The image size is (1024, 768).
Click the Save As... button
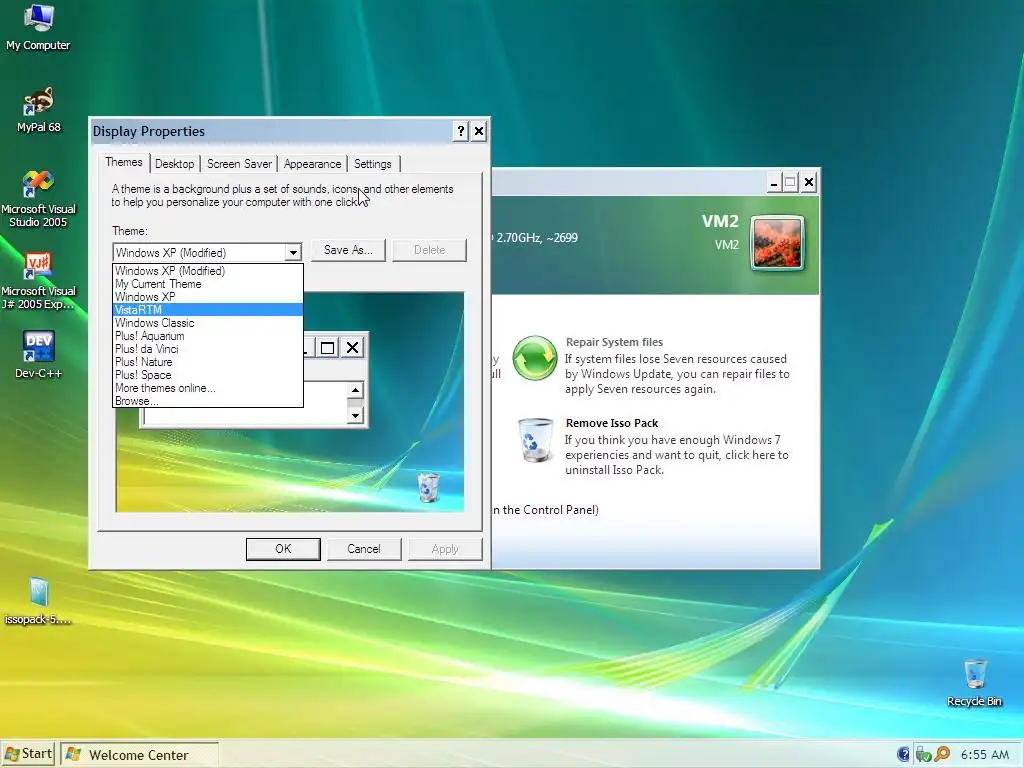(348, 250)
